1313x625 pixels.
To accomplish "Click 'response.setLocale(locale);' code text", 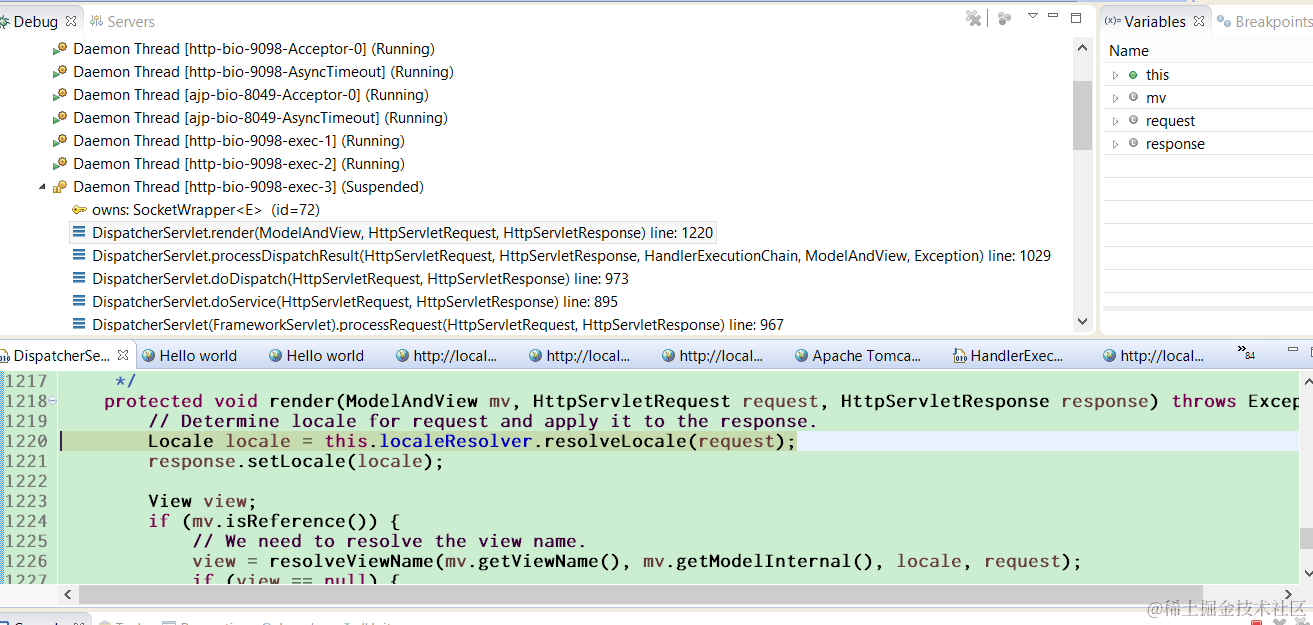I will [295, 461].
